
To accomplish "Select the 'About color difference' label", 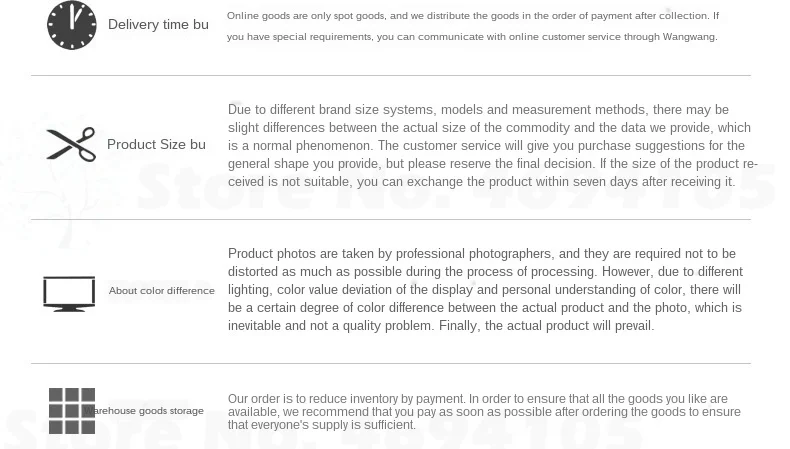I will (162, 291).
